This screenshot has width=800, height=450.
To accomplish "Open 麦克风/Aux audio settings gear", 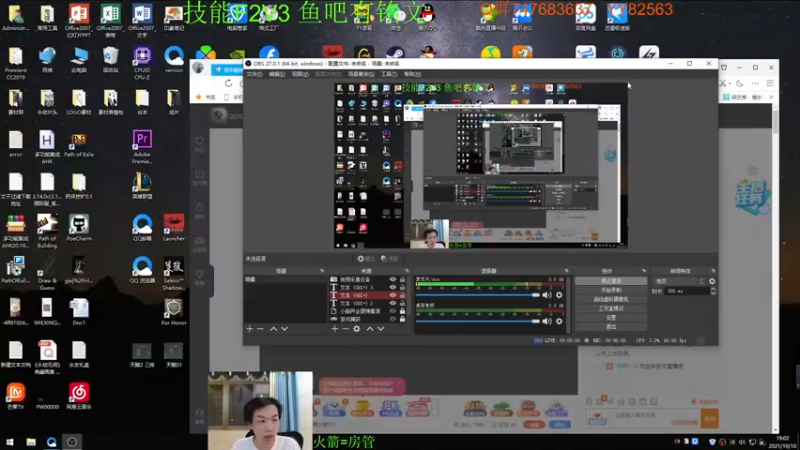I will [x=559, y=295].
